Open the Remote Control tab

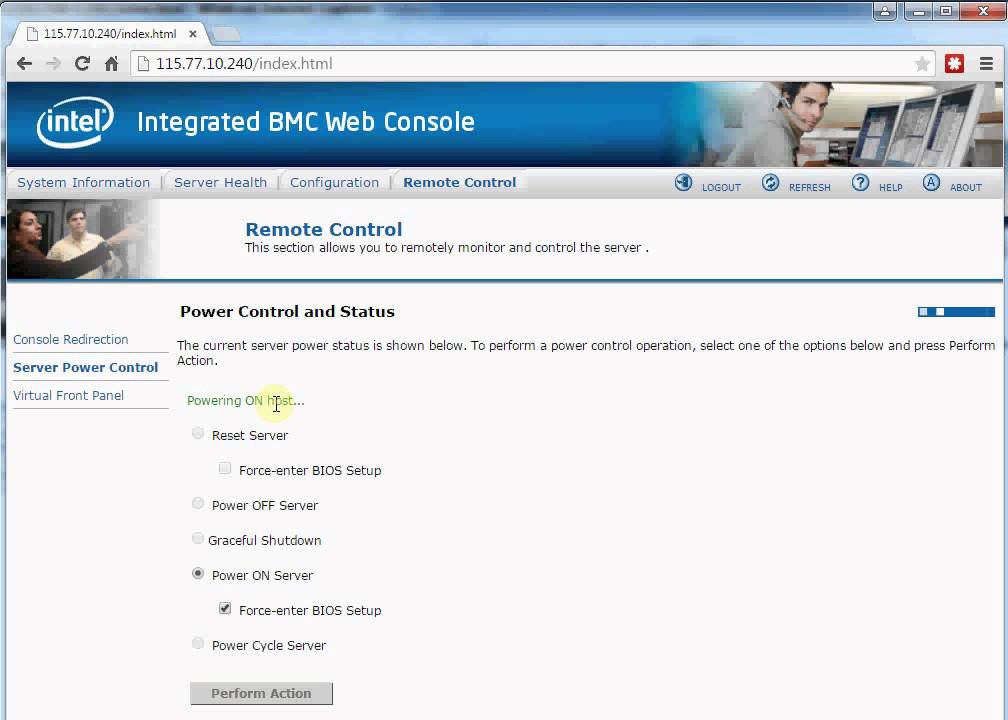tap(460, 183)
